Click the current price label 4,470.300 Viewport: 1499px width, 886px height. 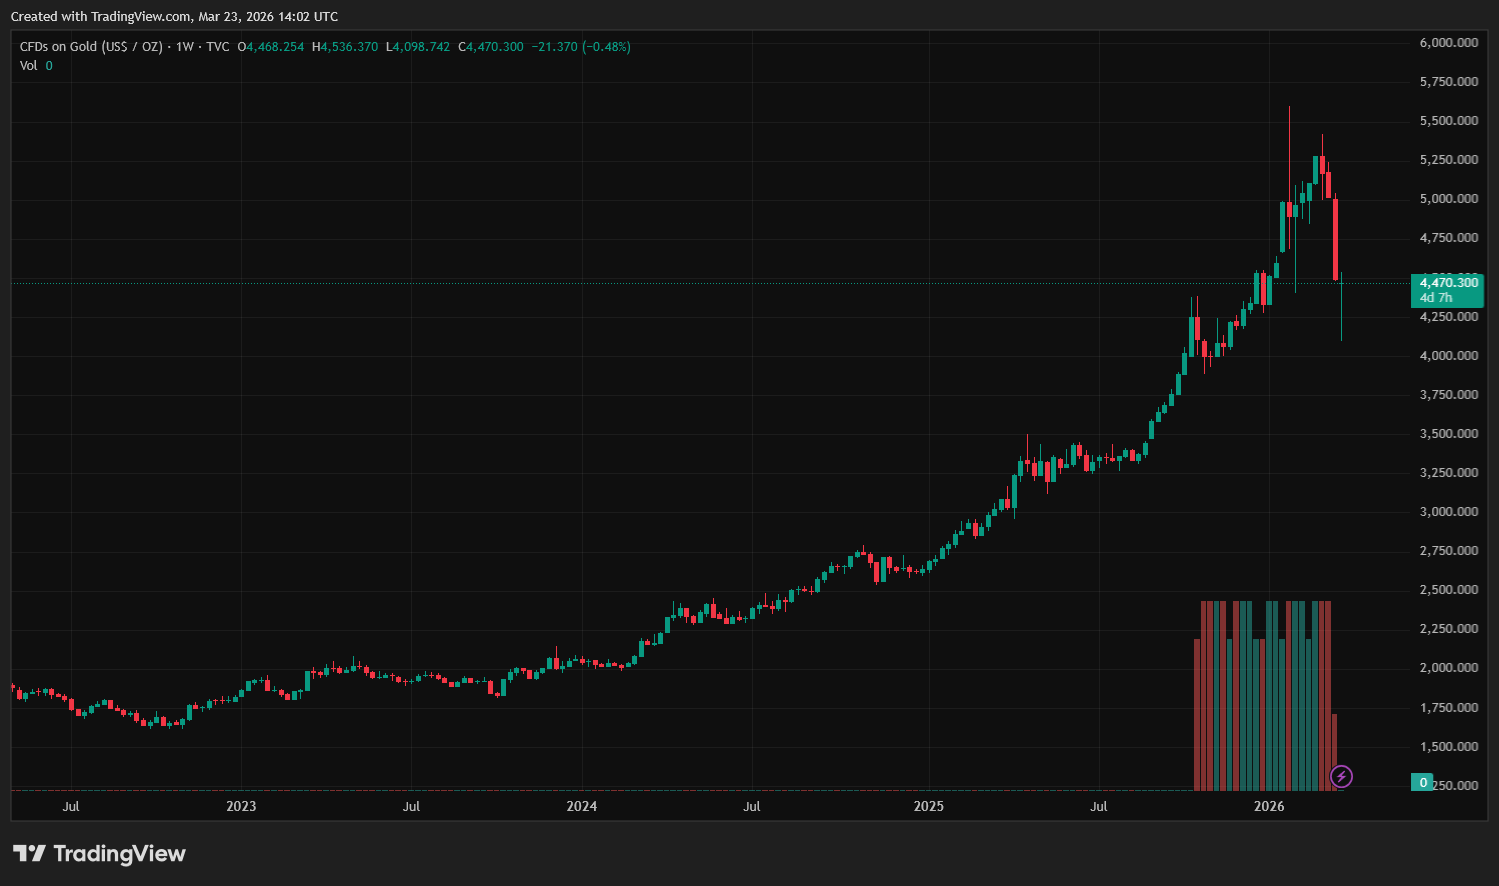[1448, 283]
